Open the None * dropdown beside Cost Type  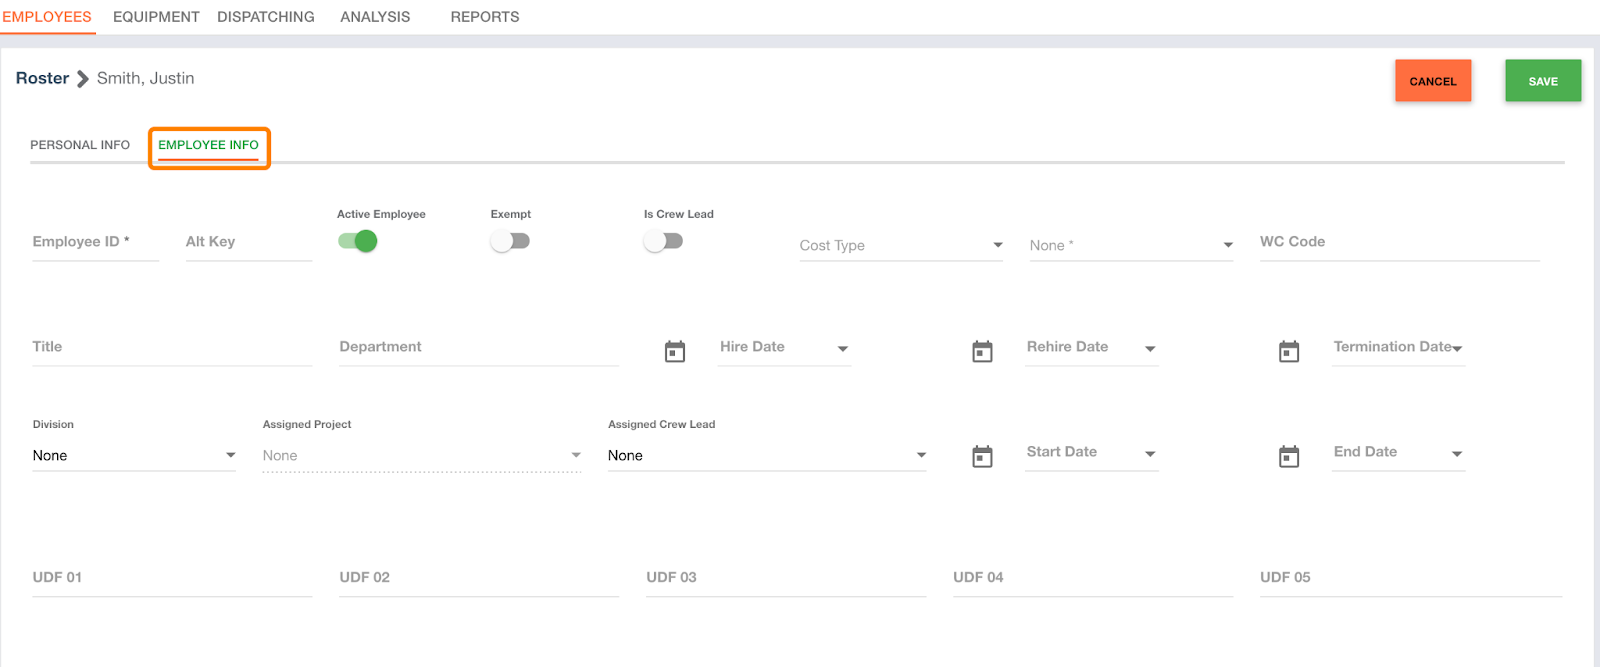(x=1131, y=245)
